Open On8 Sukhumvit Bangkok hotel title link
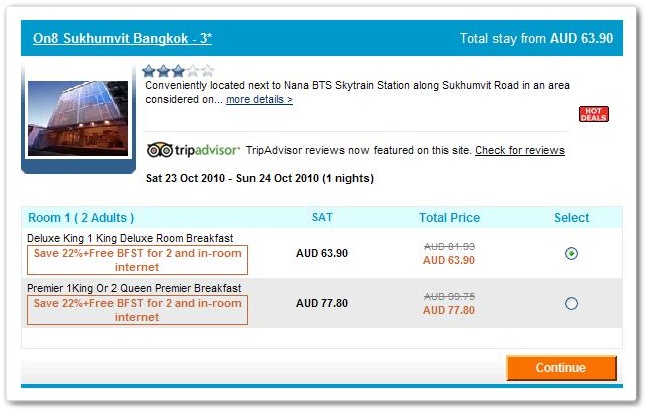The width and height of the screenshot is (649, 413). pos(123,38)
